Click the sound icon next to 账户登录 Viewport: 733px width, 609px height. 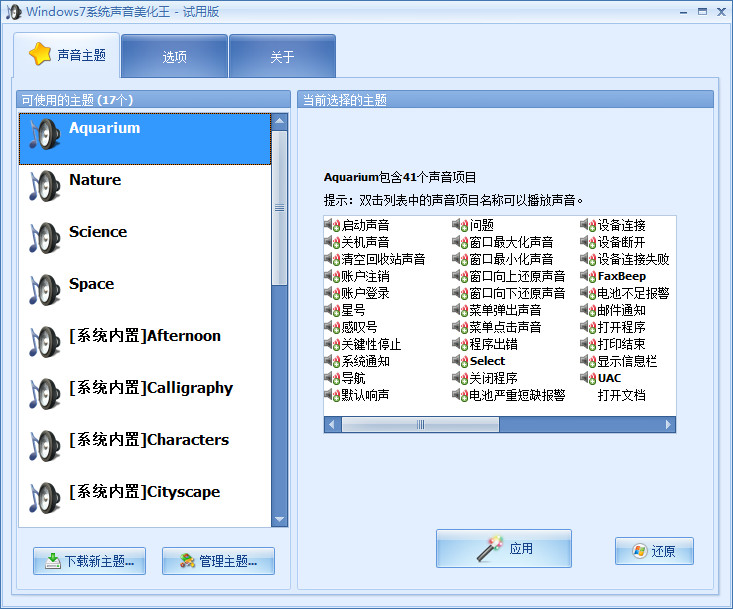click(332, 293)
